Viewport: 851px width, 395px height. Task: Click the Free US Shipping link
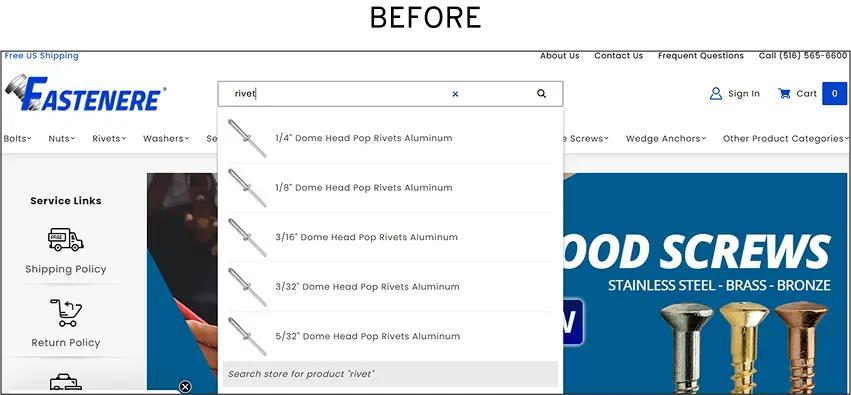[41, 56]
